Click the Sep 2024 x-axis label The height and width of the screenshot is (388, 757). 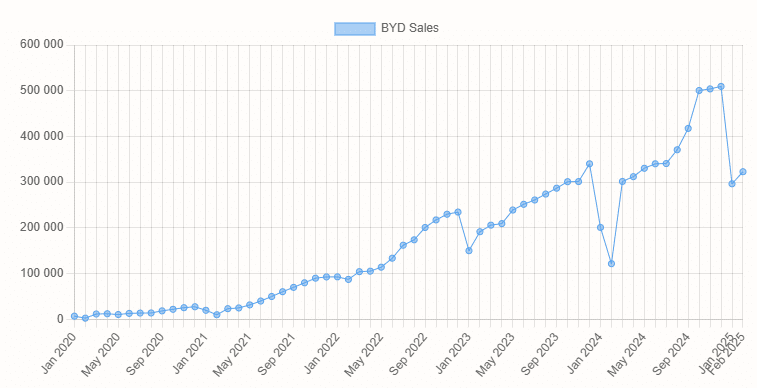pyautogui.click(x=672, y=353)
